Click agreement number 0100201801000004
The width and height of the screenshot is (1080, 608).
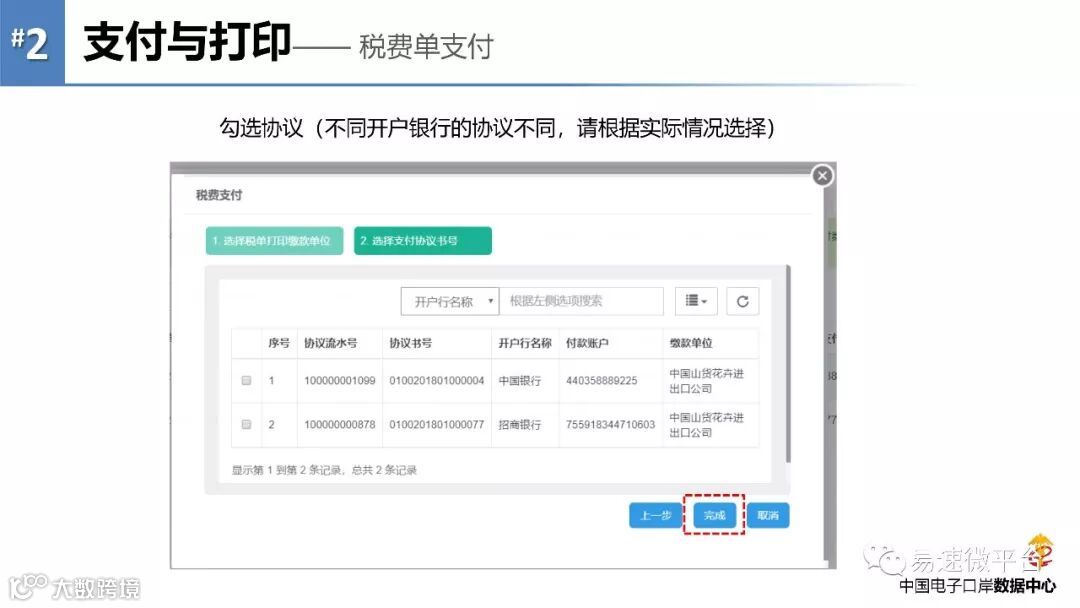pyautogui.click(x=437, y=381)
